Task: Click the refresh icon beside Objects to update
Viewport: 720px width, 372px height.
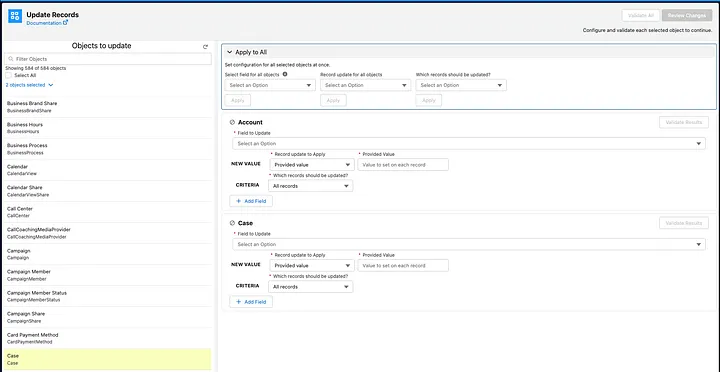Action: pos(205,47)
